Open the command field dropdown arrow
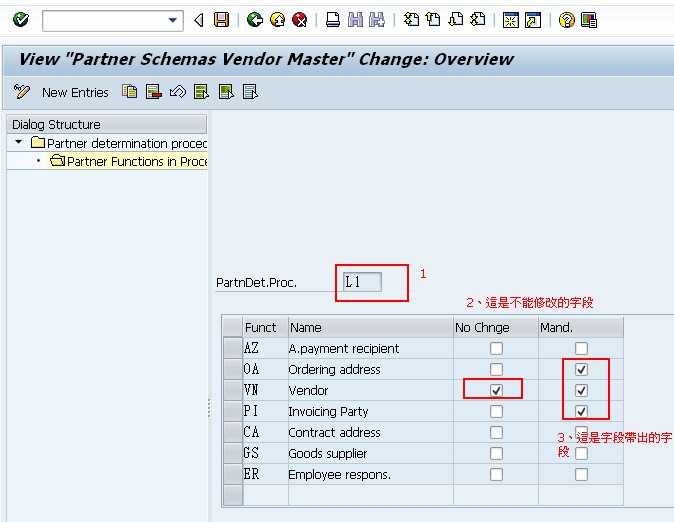Image resolution: width=674 pixels, height=522 pixels. pos(173,20)
